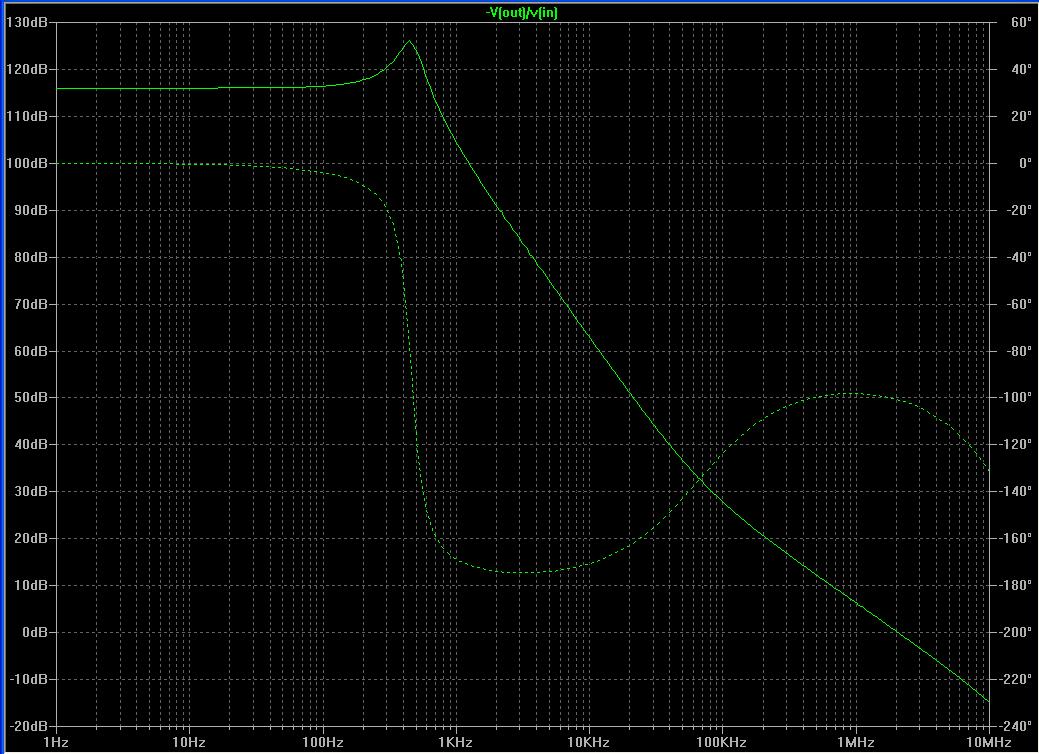The image size is (1039, 754).
Task: Click the dashed phase curve maximum near 1MHz
Action: pyautogui.click(x=851, y=394)
